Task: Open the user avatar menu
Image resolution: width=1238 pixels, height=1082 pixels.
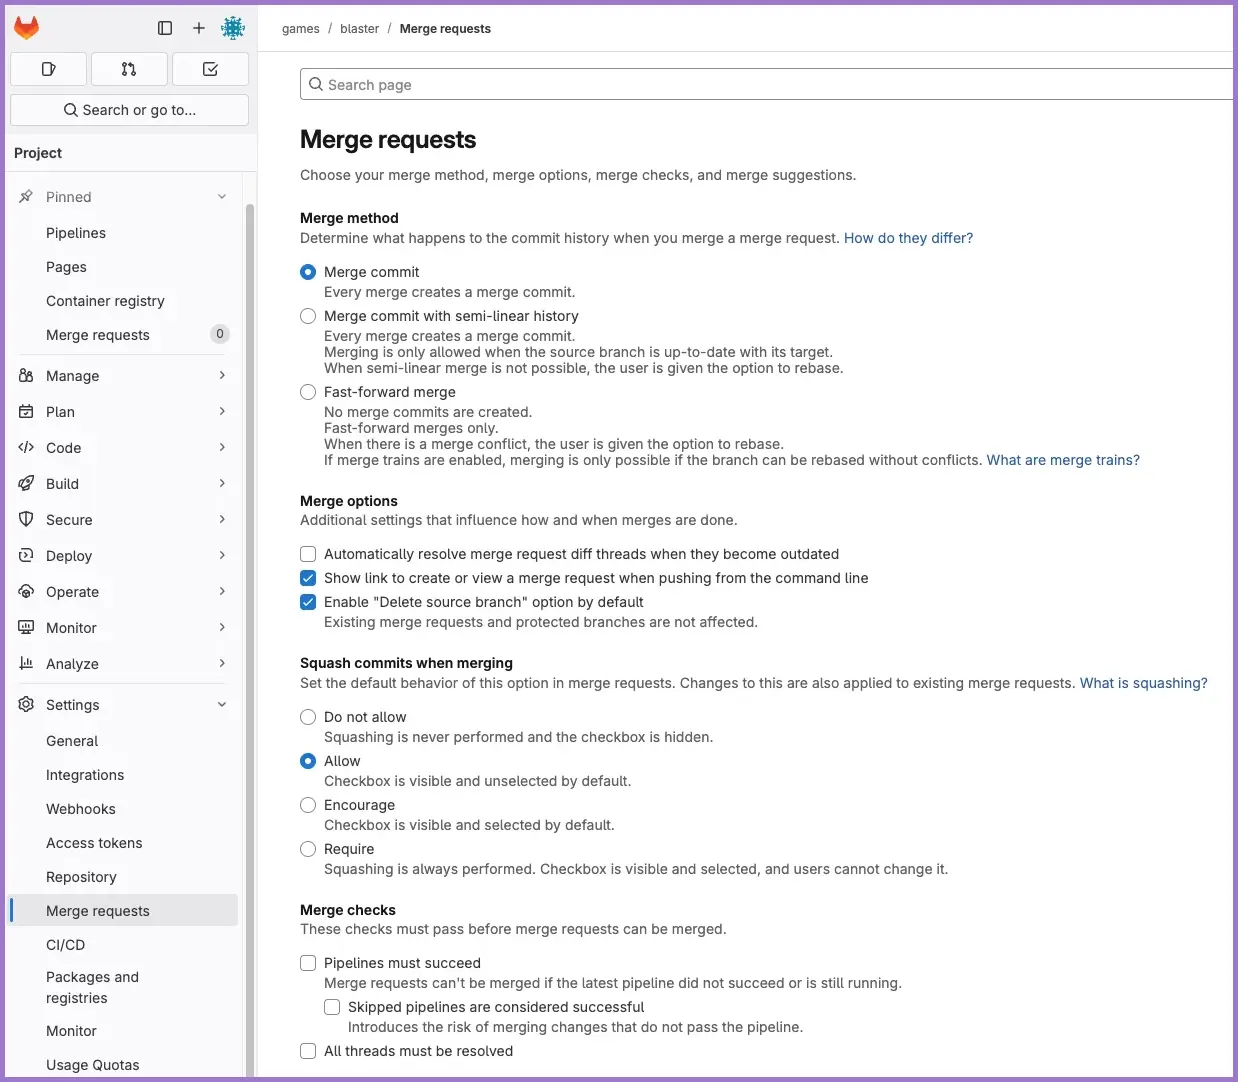Action: 233,28
